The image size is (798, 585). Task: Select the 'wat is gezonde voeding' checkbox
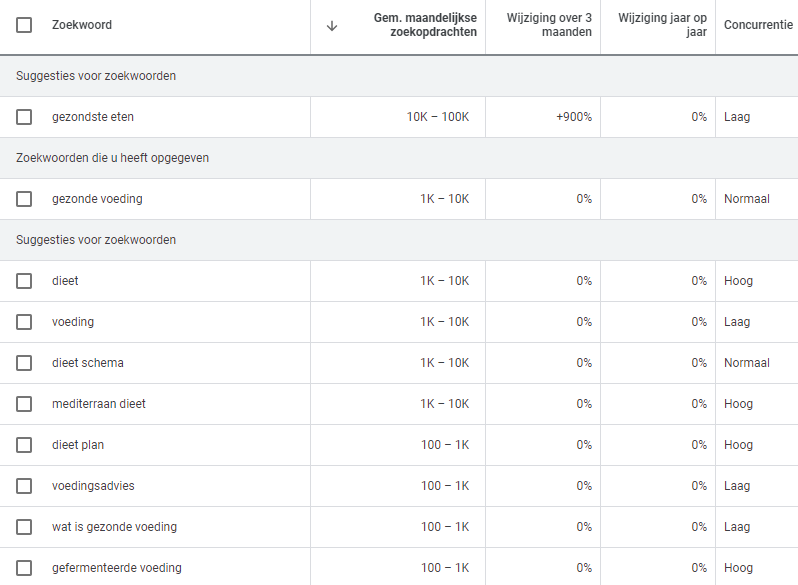(x=24, y=527)
